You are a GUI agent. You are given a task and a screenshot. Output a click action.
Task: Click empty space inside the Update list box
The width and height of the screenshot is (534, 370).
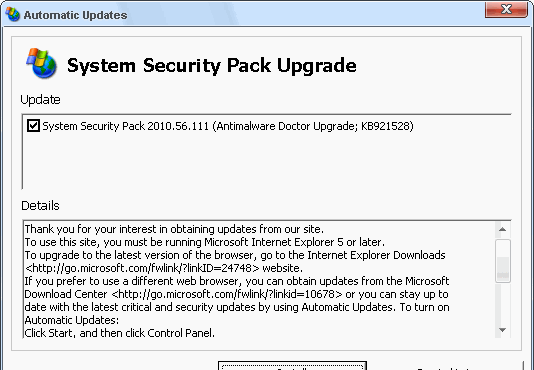click(266, 162)
